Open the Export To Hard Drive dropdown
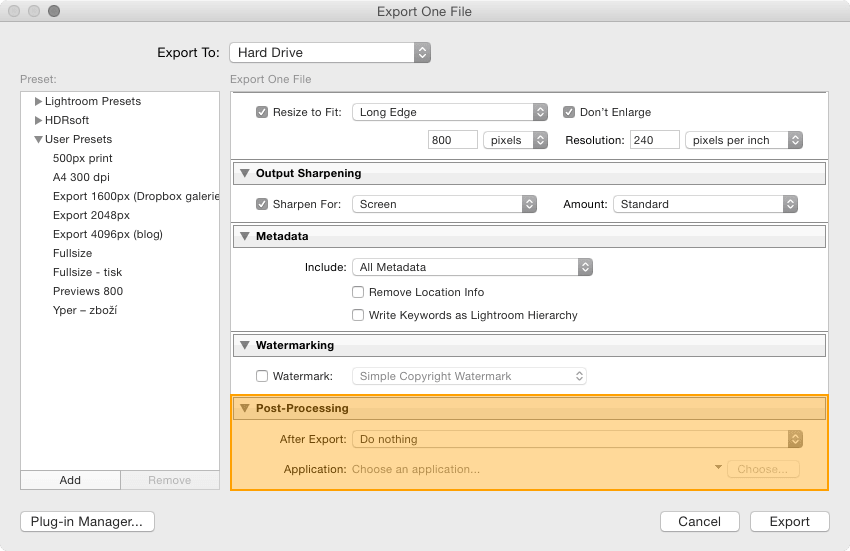Image resolution: width=850 pixels, height=551 pixels. pos(330,53)
